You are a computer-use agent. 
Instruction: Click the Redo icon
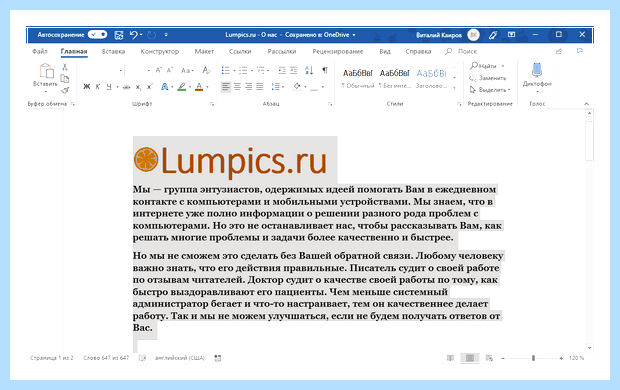point(151,35)
